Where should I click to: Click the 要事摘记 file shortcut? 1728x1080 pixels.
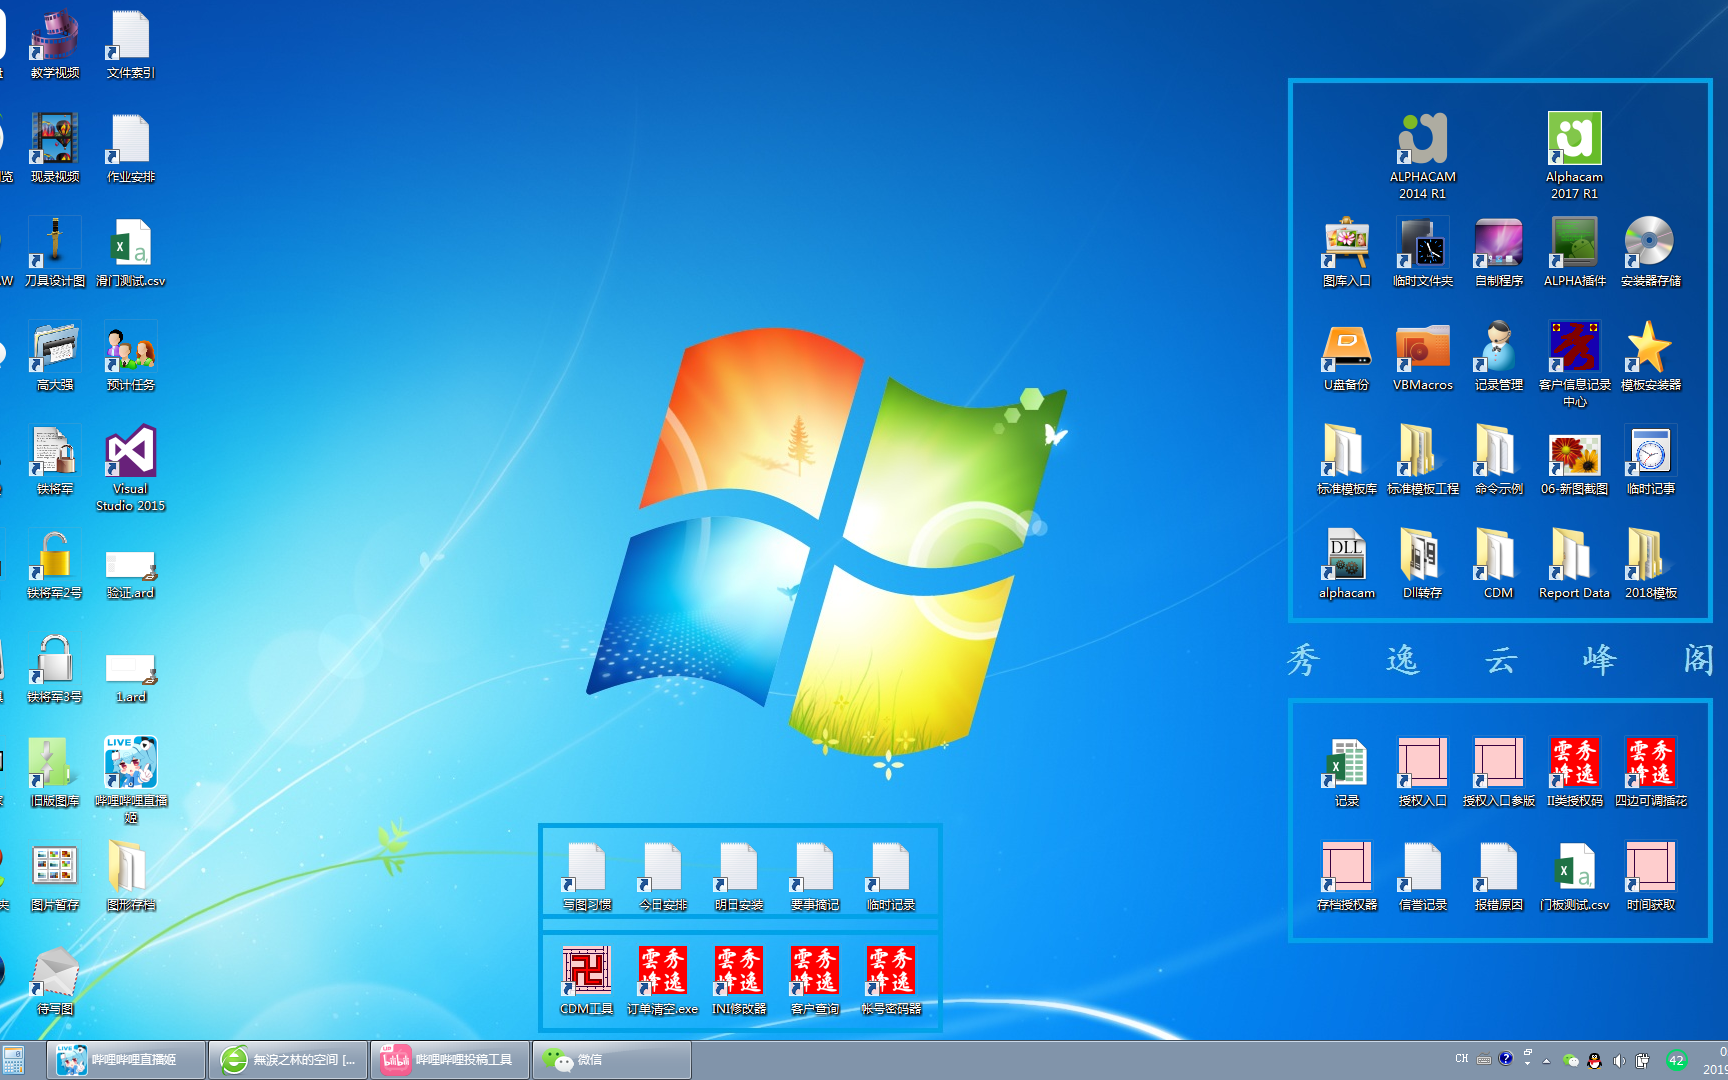(x=814, y=876)
